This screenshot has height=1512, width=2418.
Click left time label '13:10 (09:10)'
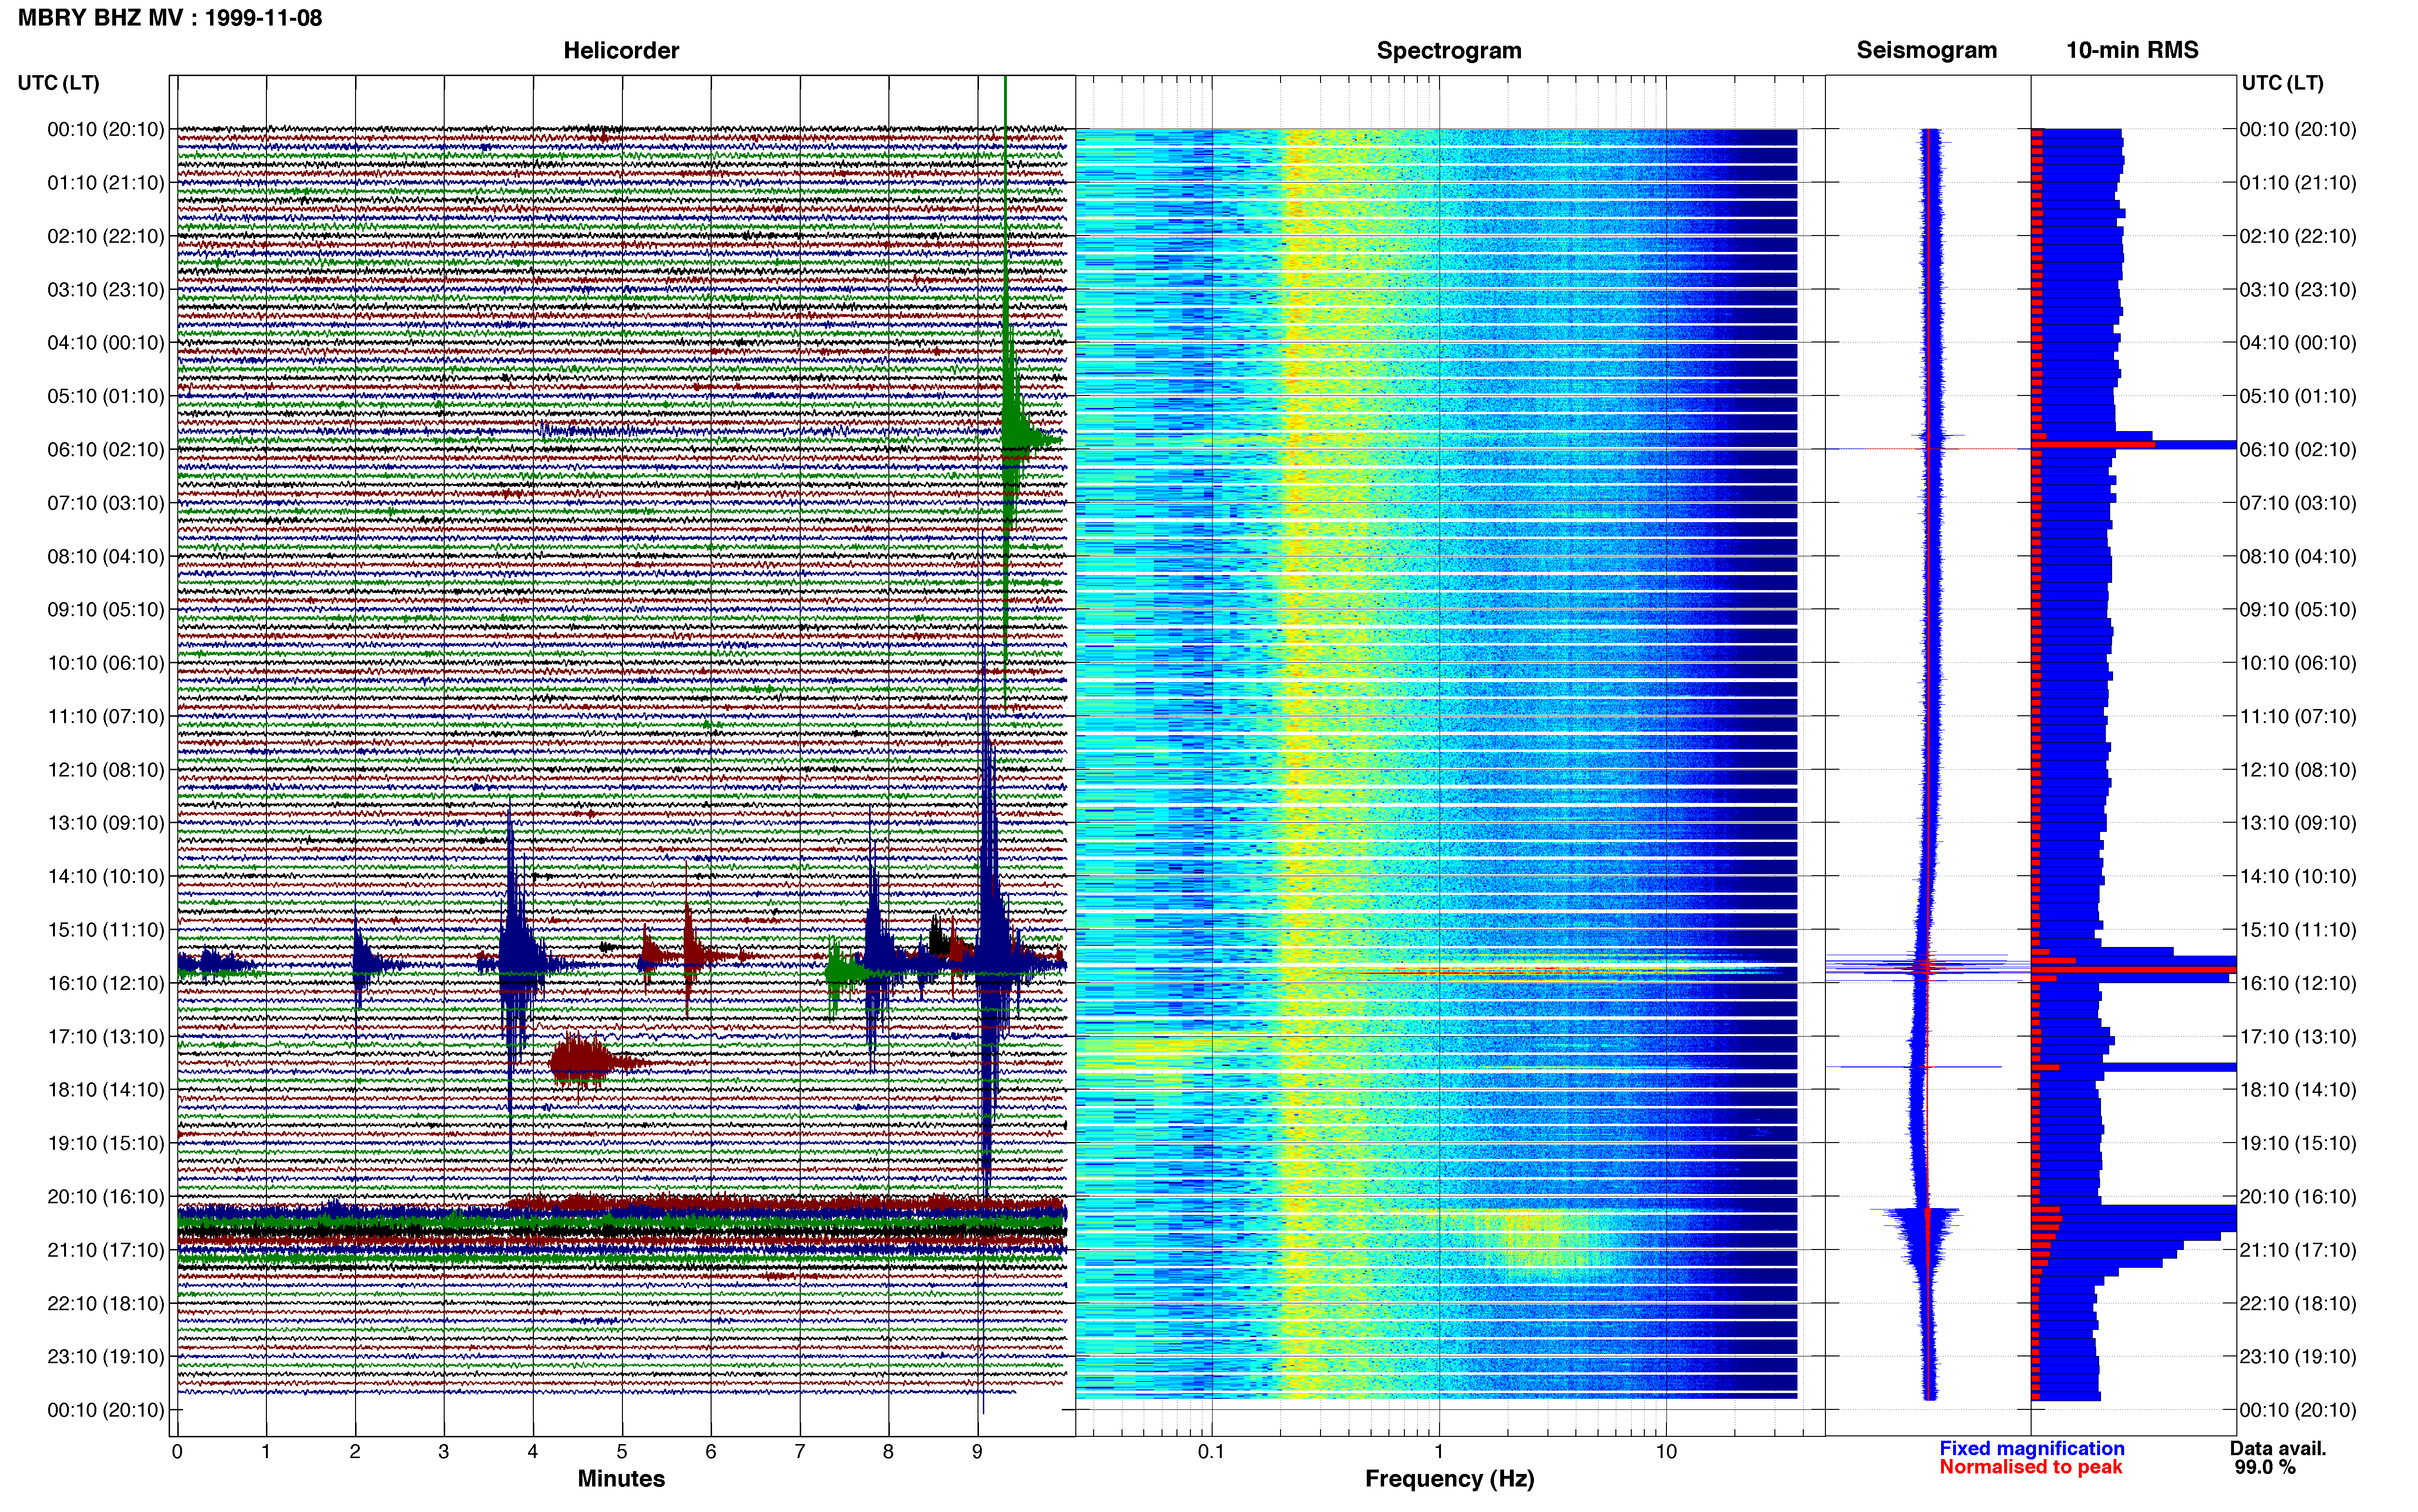tap(106, 822)
